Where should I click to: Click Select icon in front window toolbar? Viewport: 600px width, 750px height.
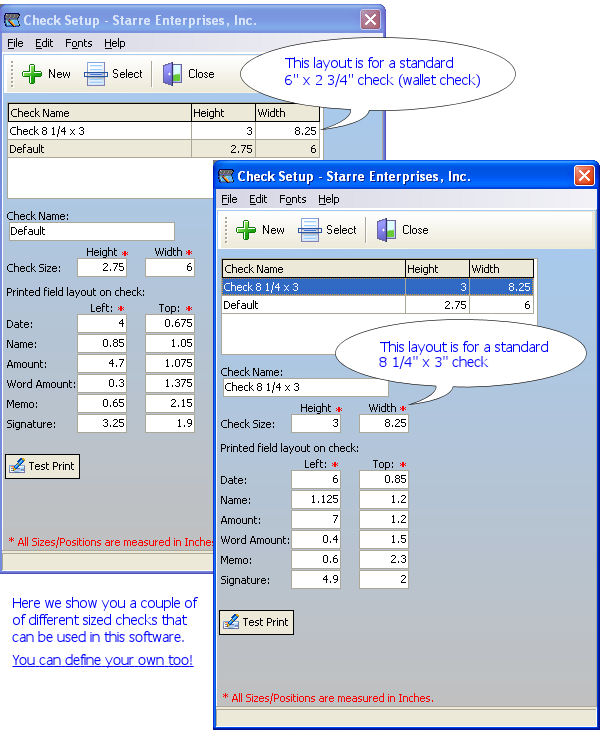pyautogui.click(x=310, y=230)
